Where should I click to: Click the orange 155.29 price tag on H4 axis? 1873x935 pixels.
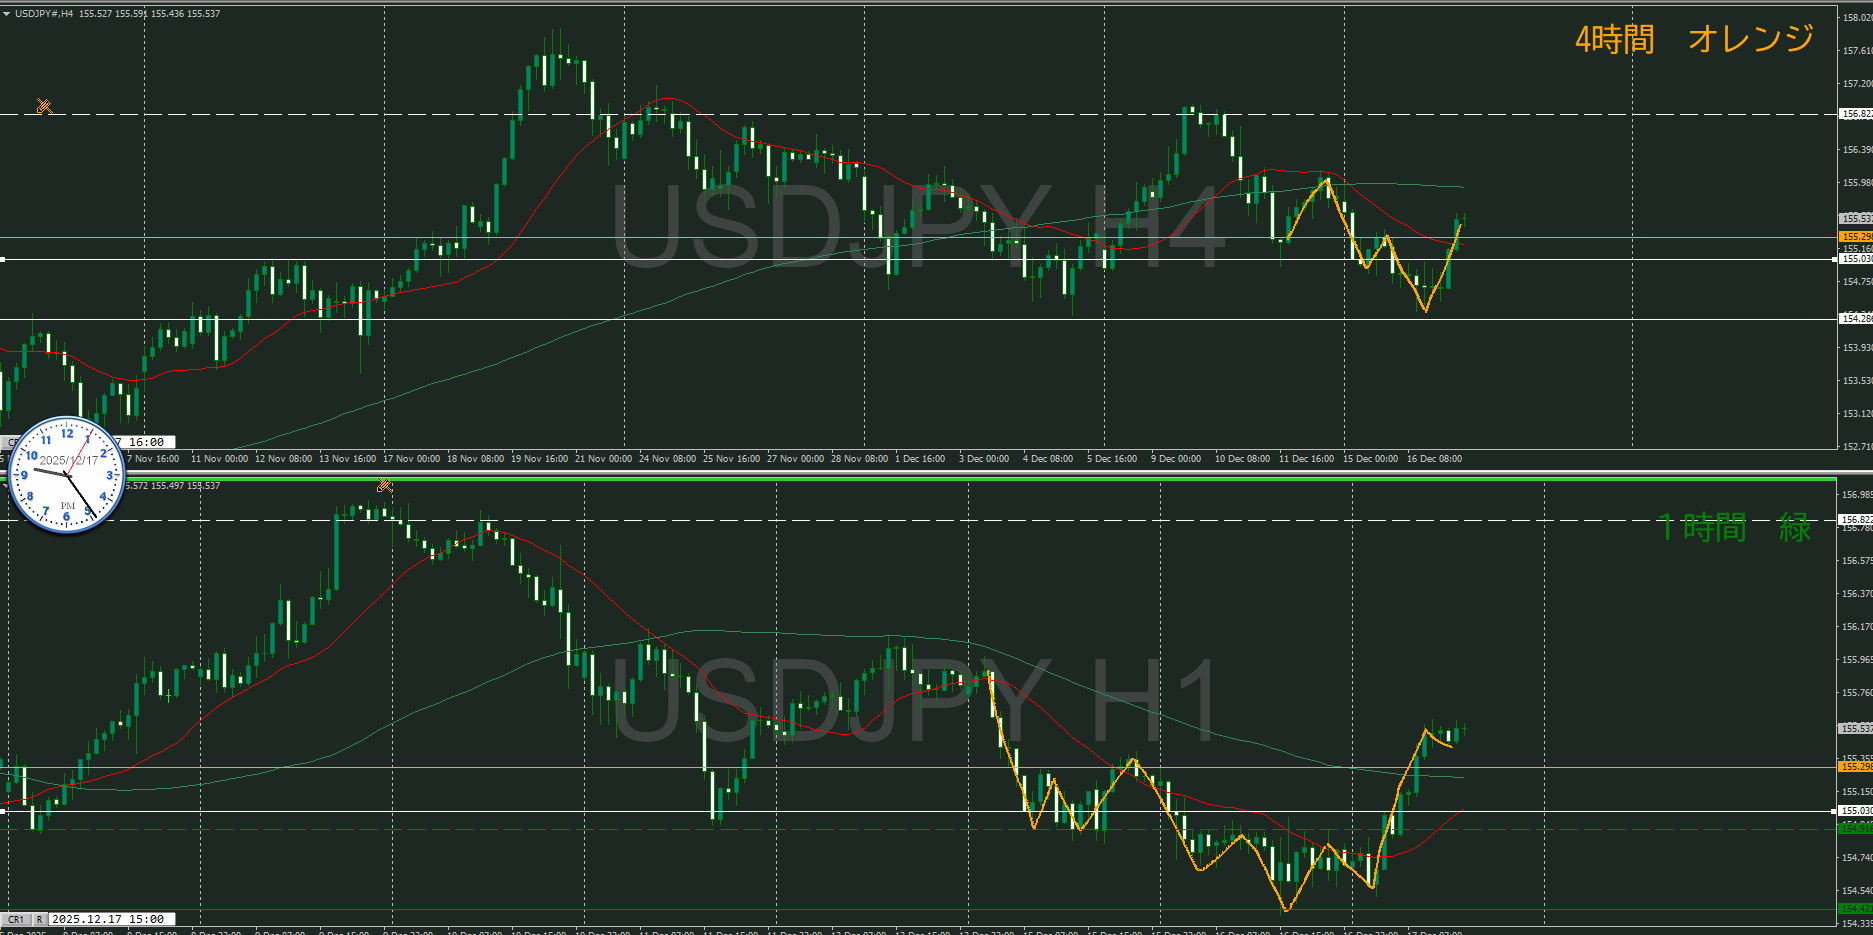(x=1856, y=237)
